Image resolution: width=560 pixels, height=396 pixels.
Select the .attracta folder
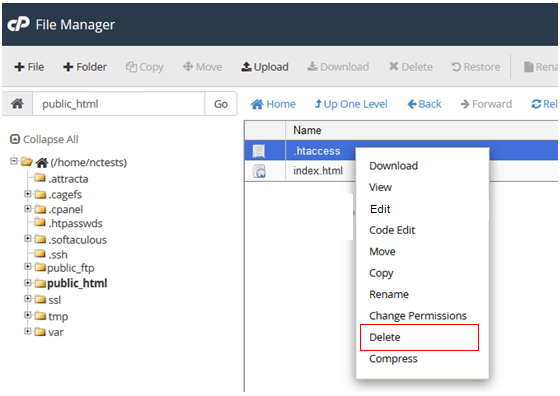68,179
